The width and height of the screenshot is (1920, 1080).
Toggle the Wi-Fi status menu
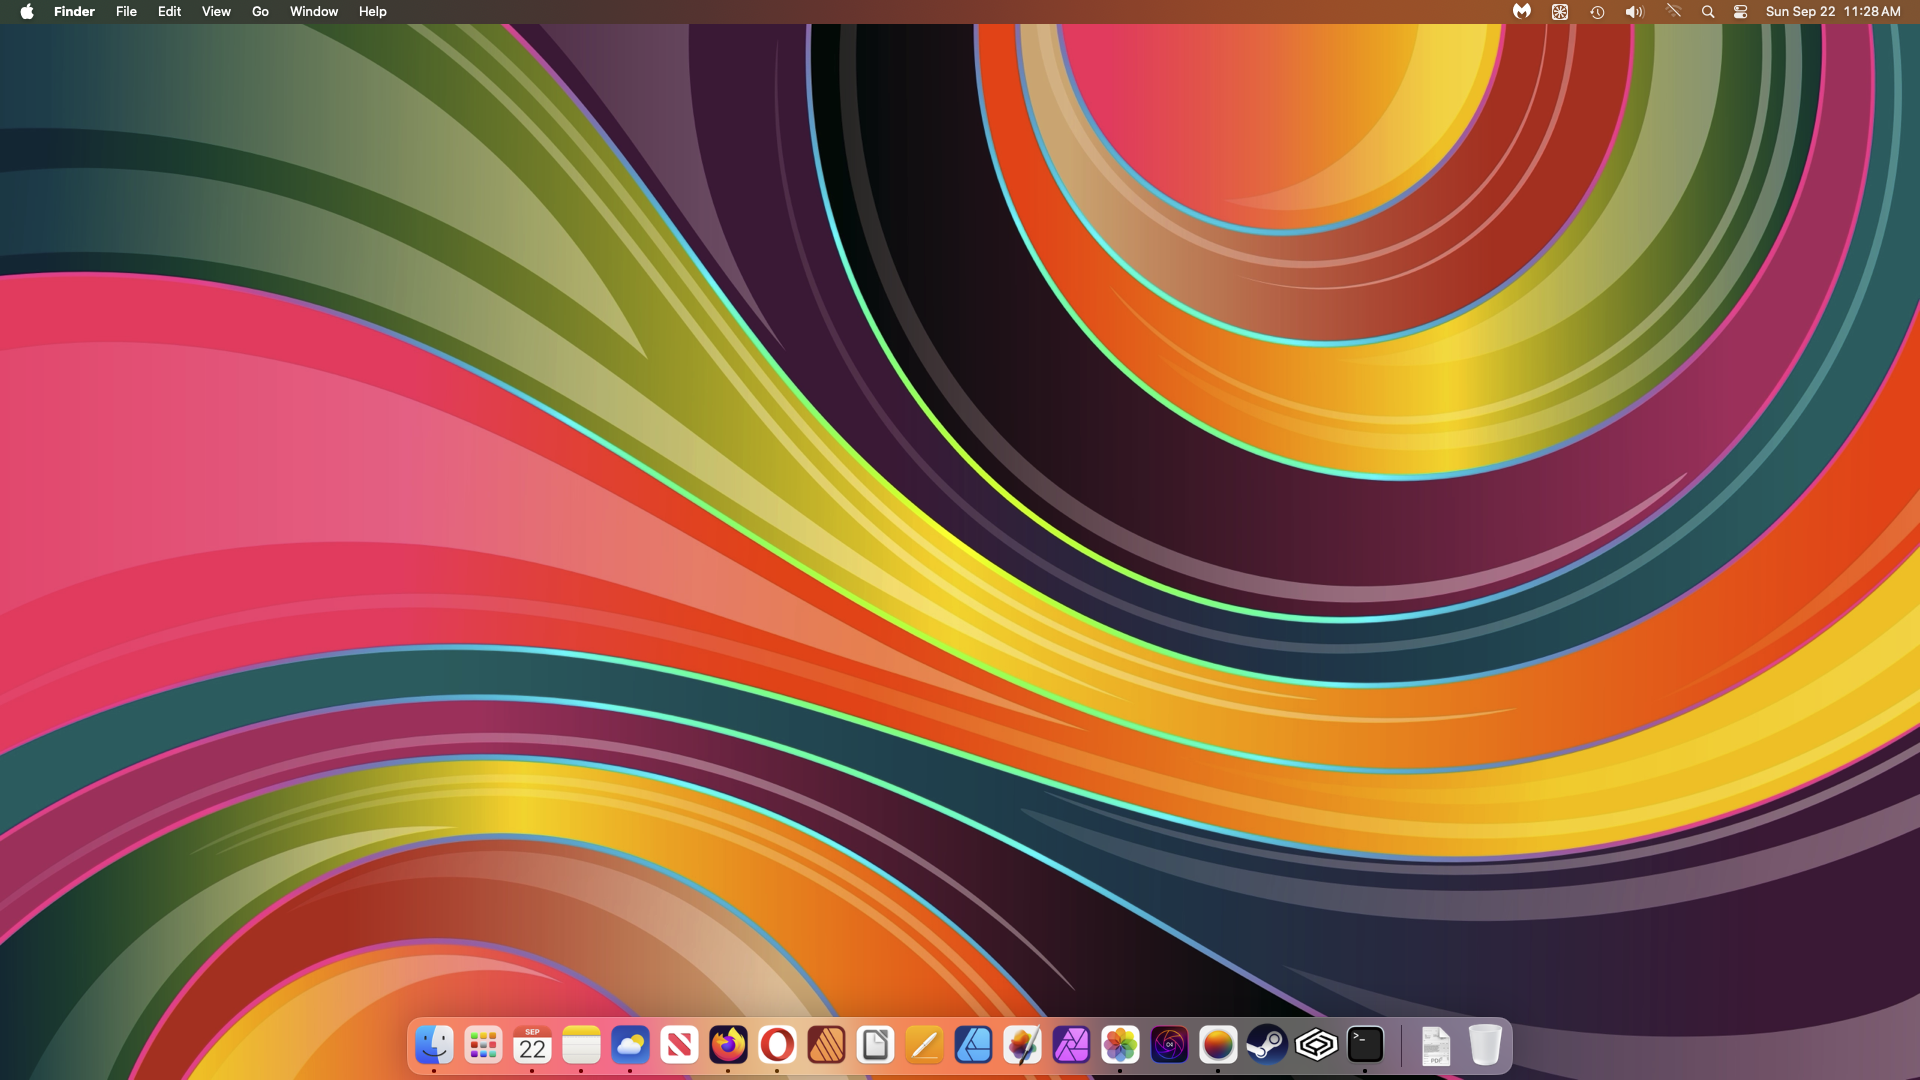click(1673, 12)
